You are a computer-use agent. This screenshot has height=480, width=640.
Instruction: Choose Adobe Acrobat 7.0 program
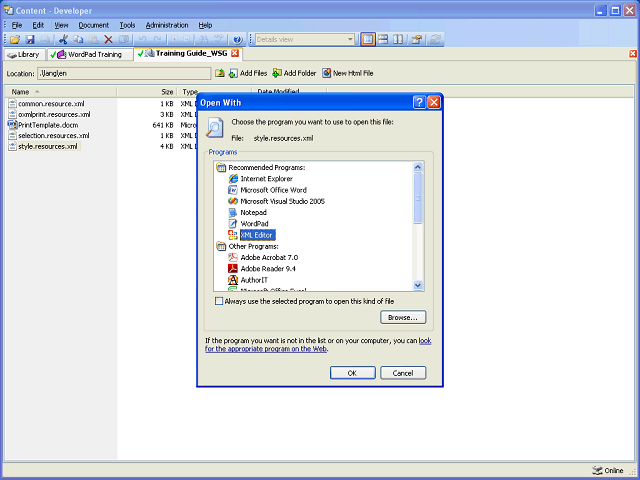coord(269,258)
